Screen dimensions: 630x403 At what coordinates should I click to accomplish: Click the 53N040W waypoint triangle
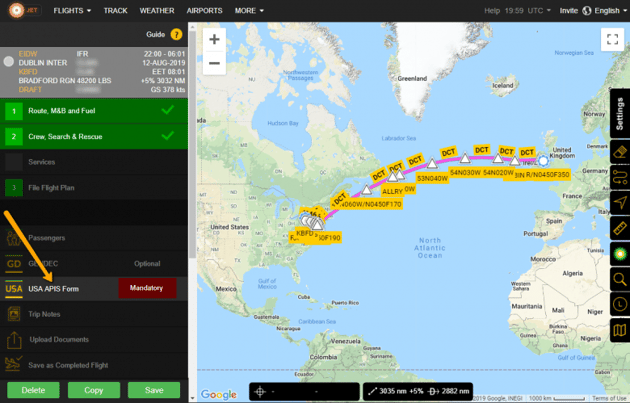432,163
